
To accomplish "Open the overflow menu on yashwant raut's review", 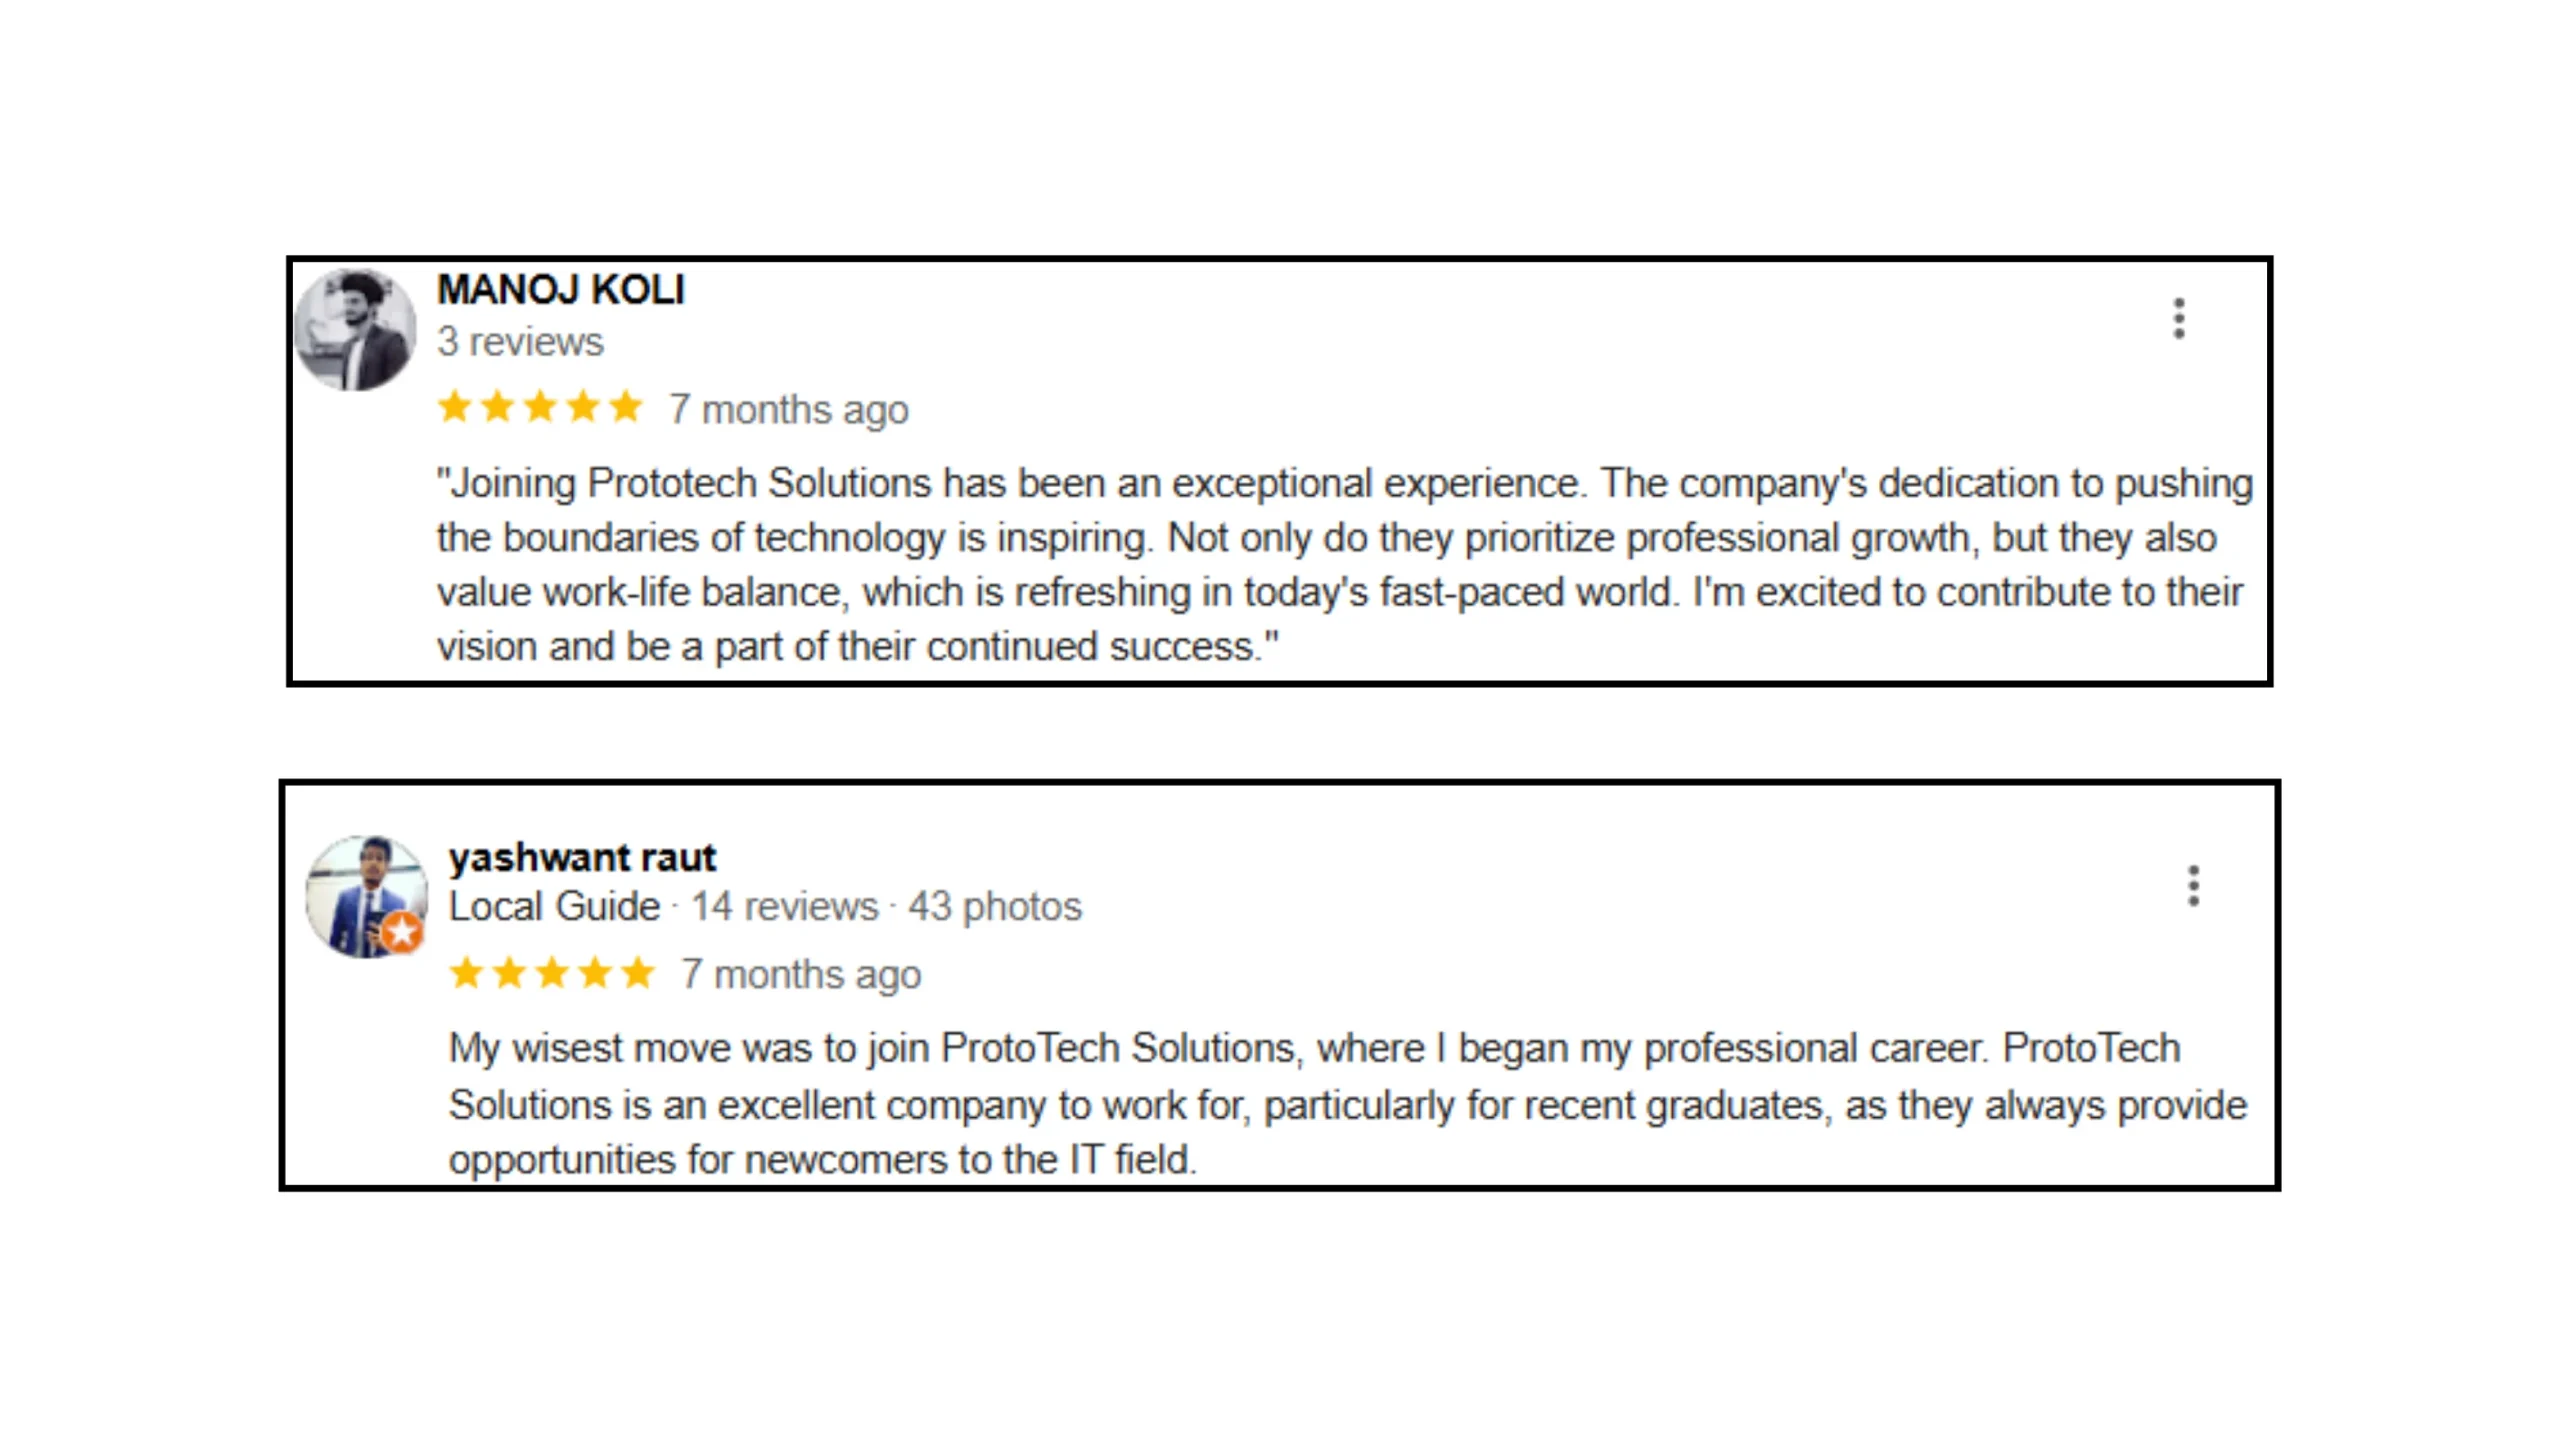I will coord(2192,884).
